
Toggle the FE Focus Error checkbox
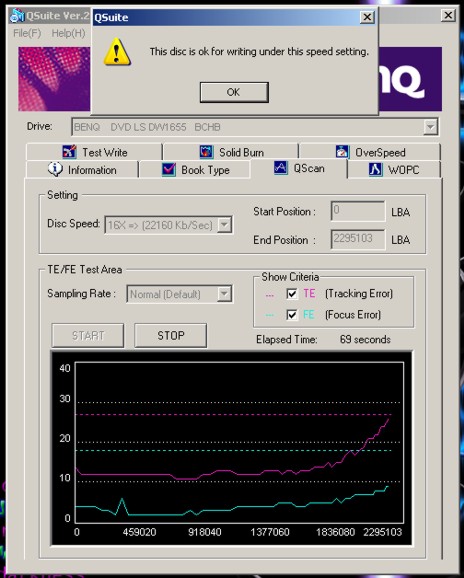click(x=292, y=315)
